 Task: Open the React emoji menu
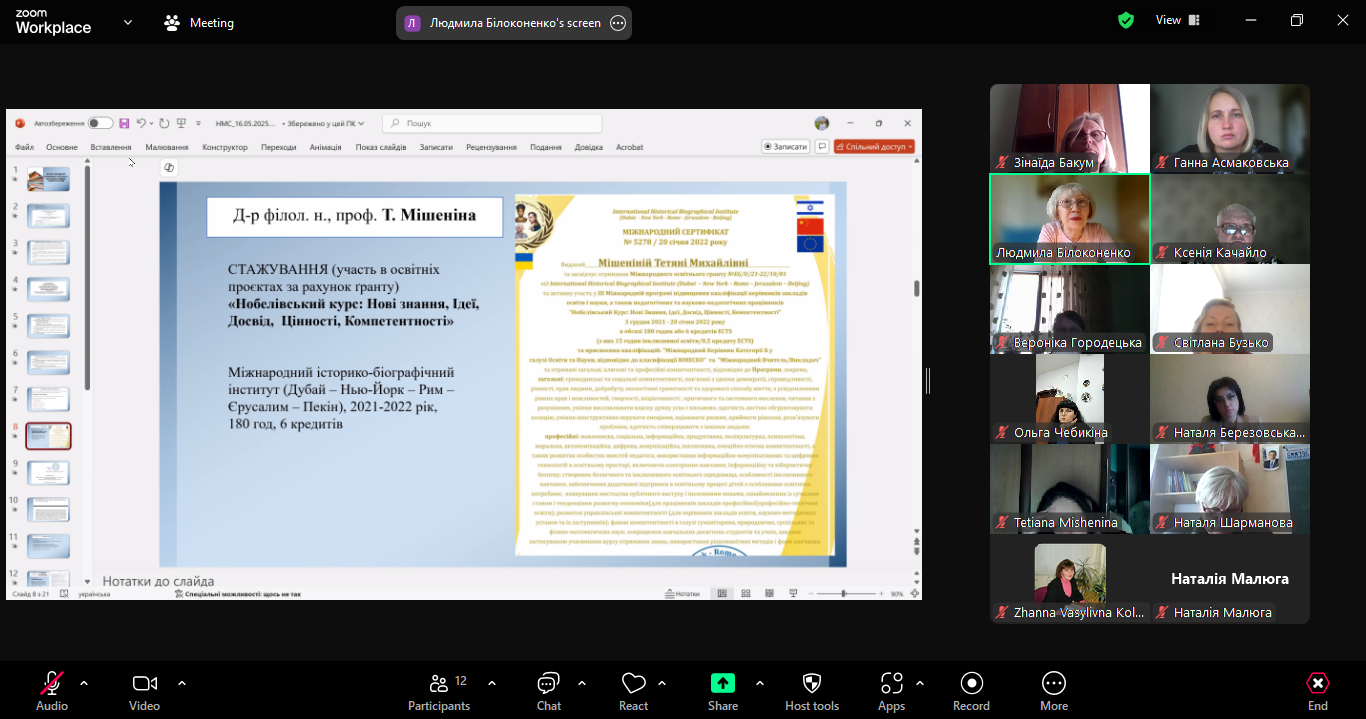click(633, 684)
